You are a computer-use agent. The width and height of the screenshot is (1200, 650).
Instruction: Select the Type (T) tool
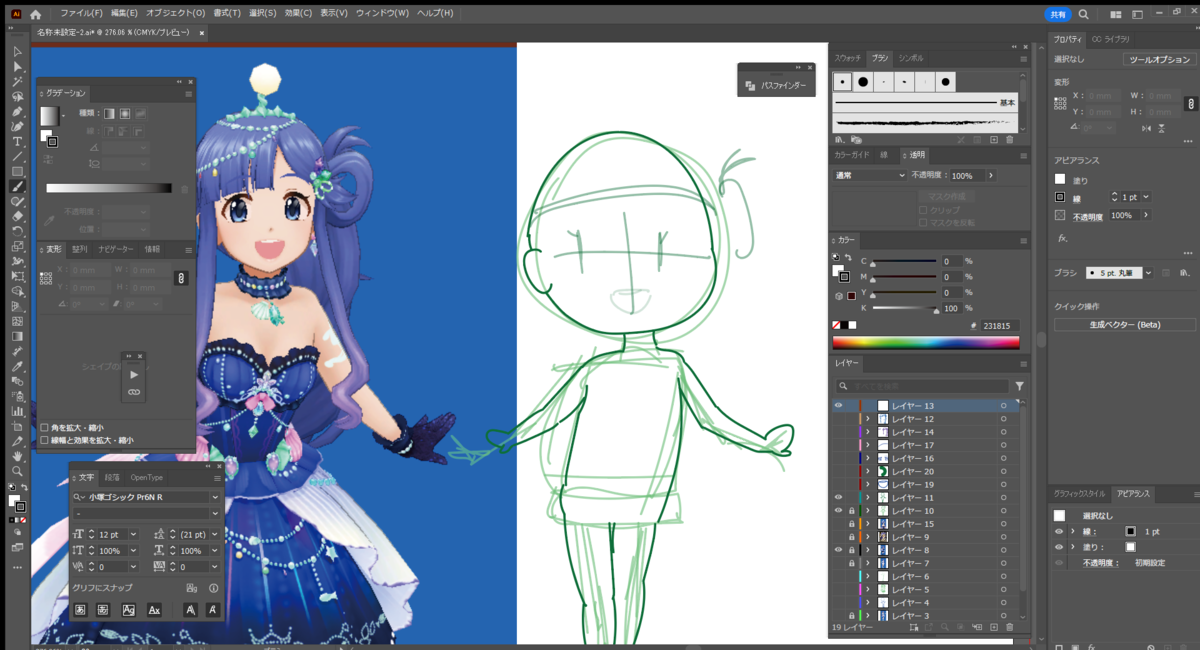18,142
